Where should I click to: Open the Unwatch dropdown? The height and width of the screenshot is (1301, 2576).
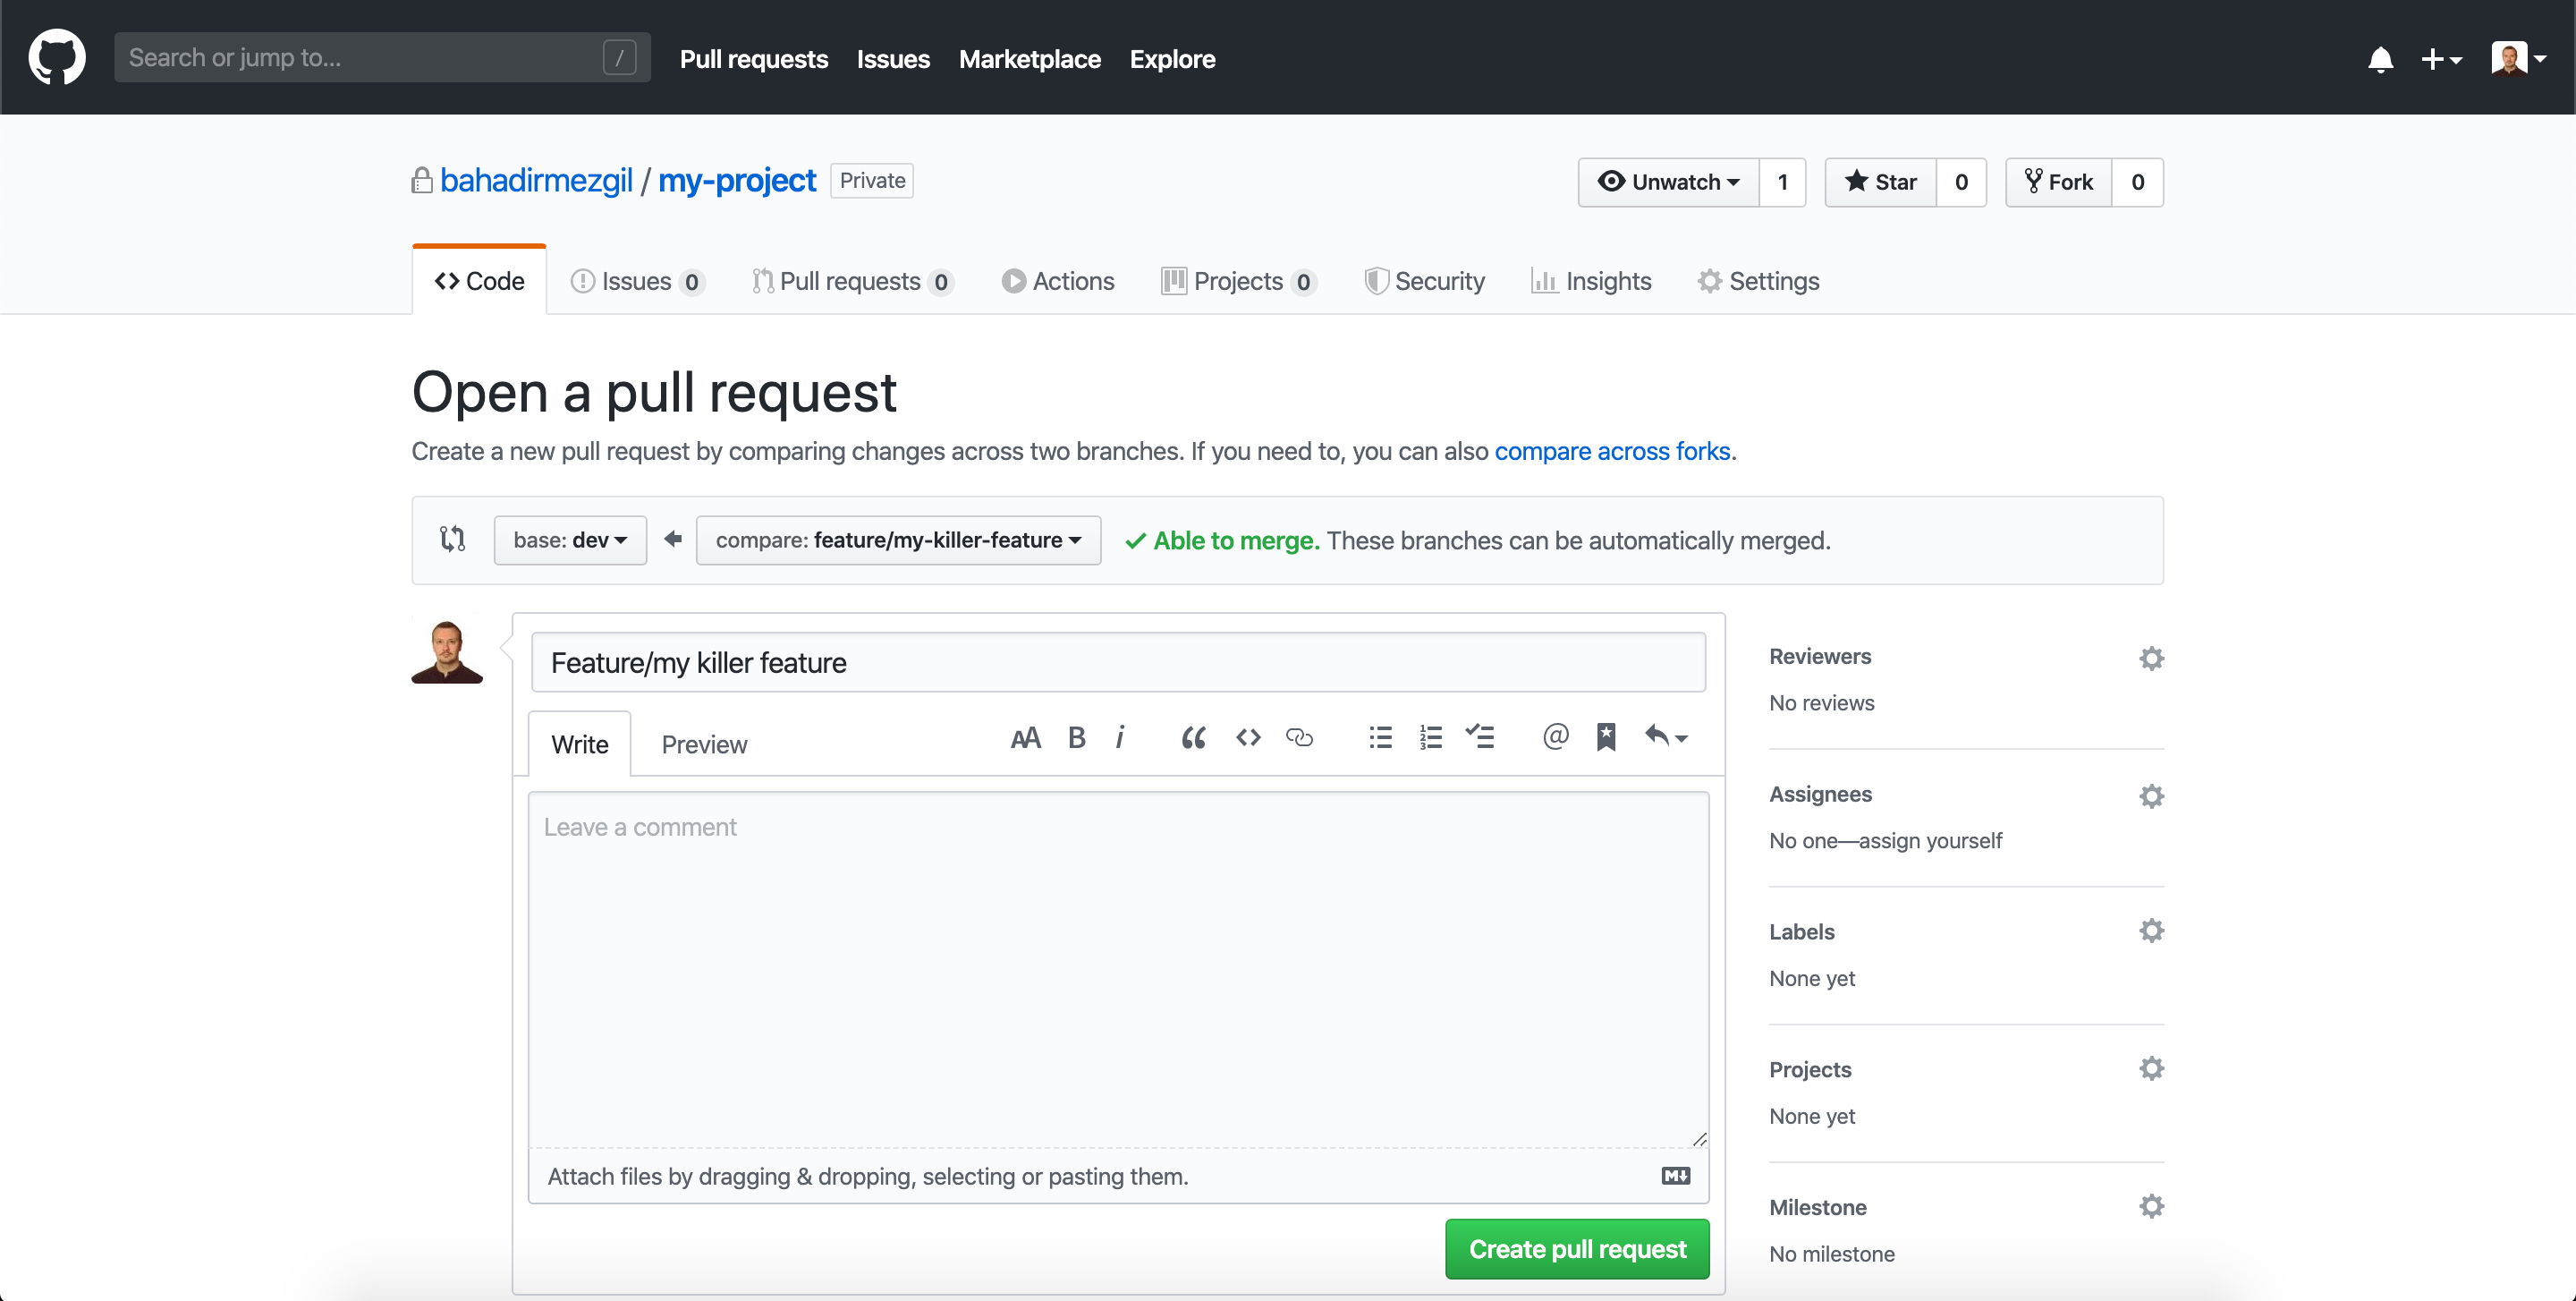[1667, 182]
